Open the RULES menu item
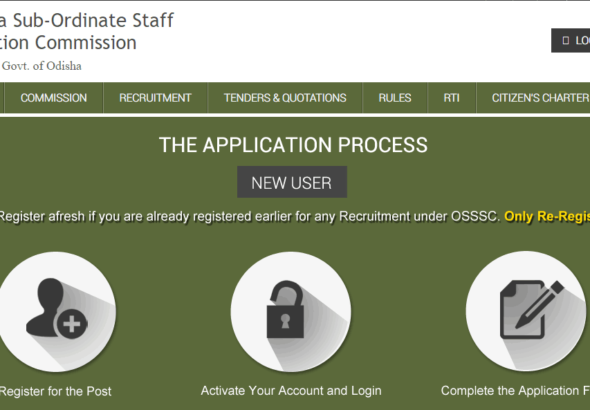This screenshot has height=410, width=590. (x=395, y=98)
